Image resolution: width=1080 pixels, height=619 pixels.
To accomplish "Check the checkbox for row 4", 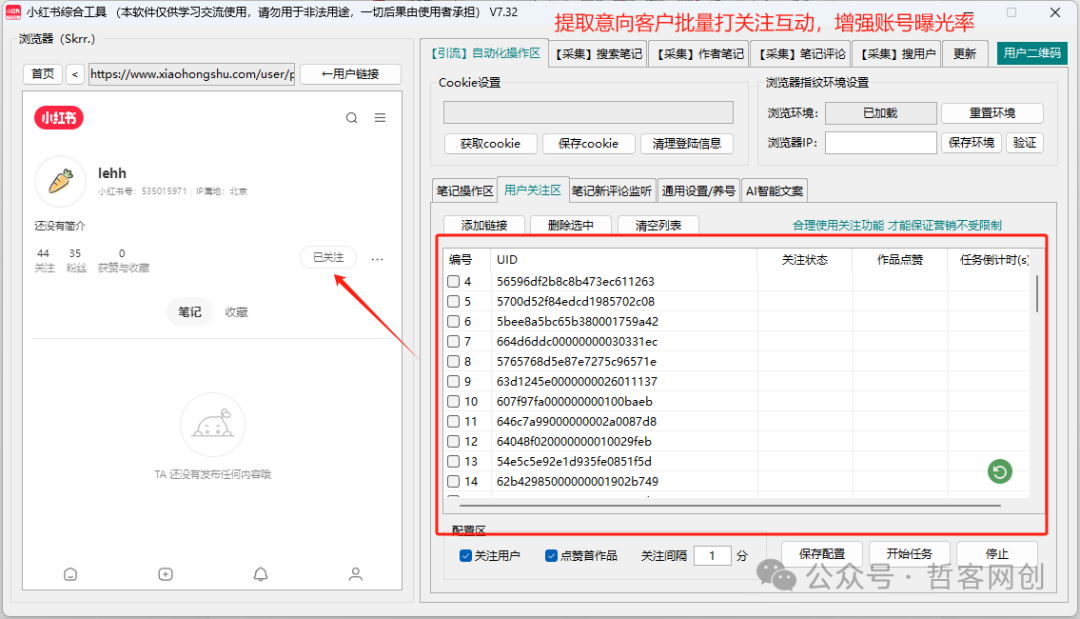I will 453,281.
